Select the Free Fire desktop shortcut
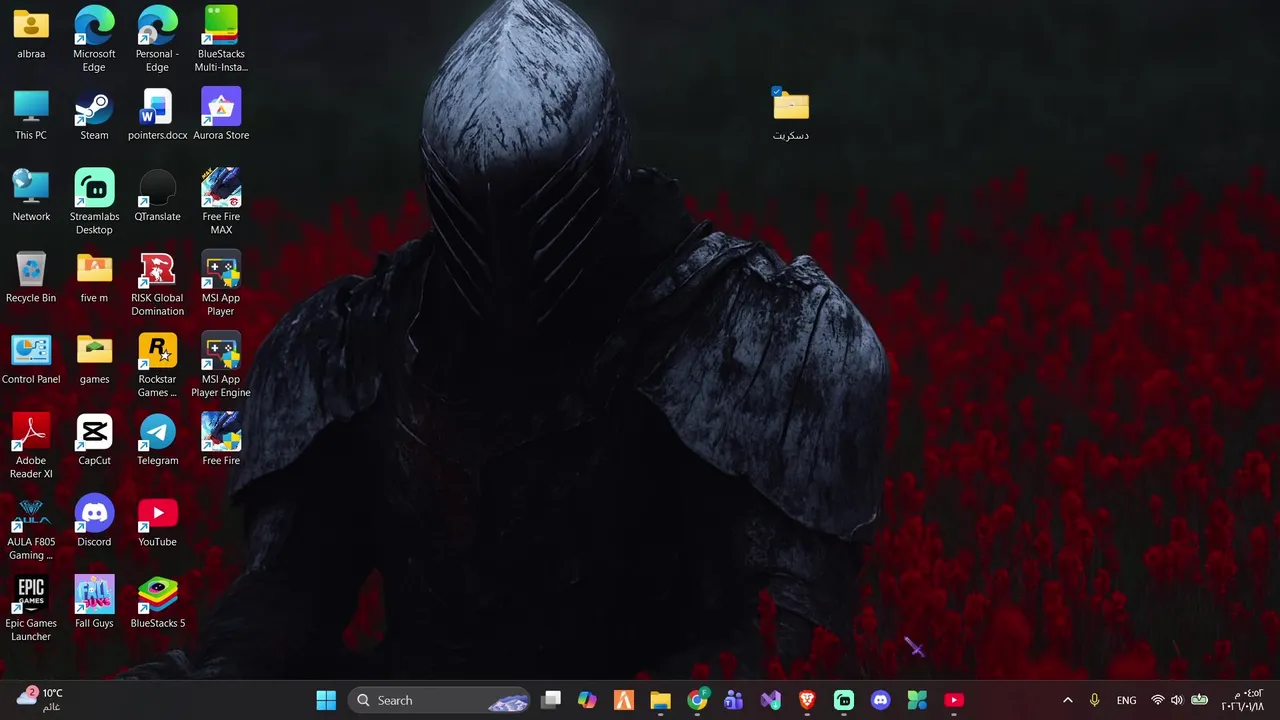Image resolution: width=1280 pixels, height=720 pixels. (x=221, y=440)
